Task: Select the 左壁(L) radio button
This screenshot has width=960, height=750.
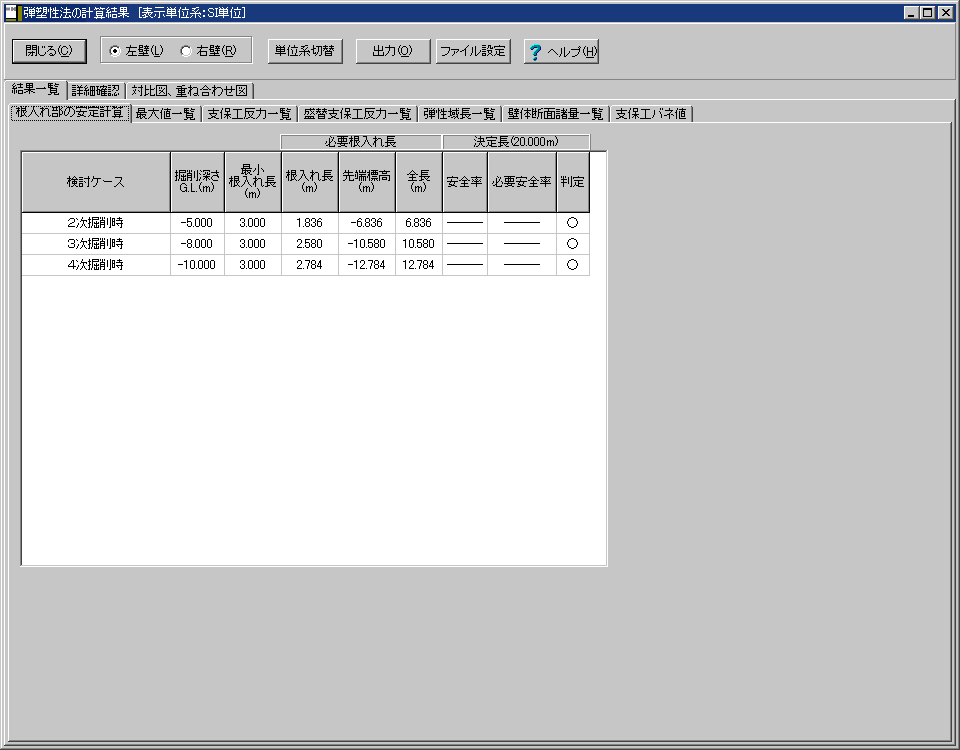Action: click(x=115, y=51)
